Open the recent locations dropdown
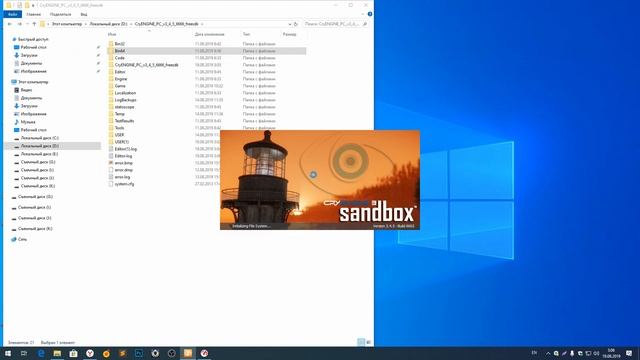 (x=27, y=24)
